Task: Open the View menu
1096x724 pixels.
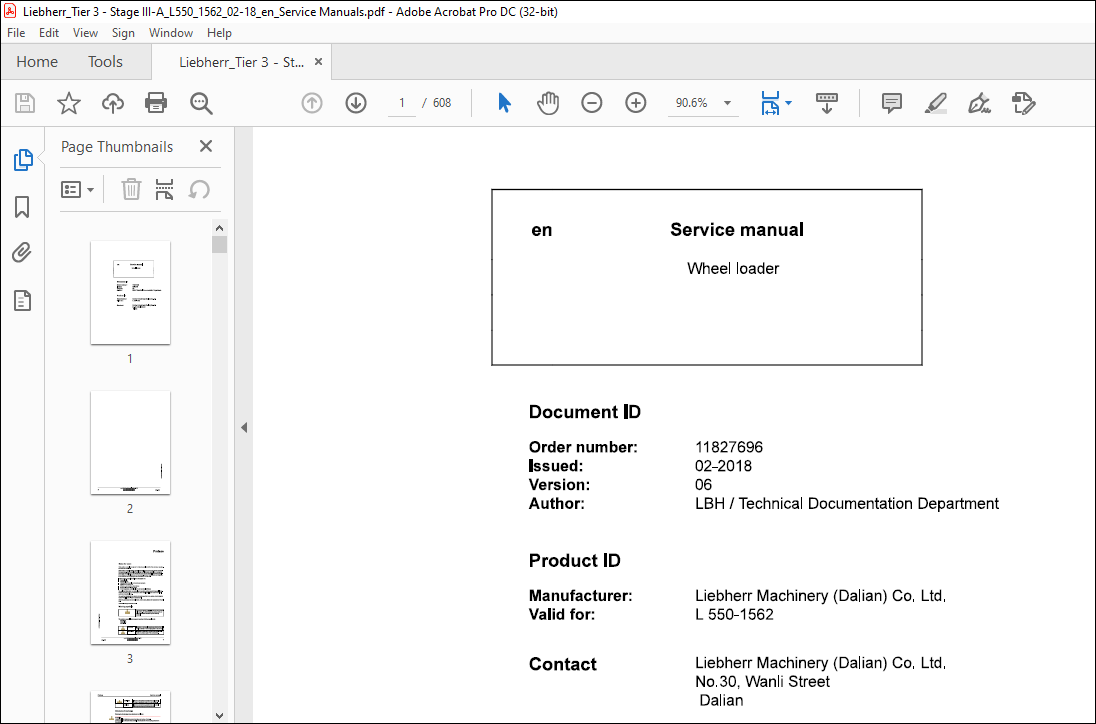Action: click(x=85, y=33)
